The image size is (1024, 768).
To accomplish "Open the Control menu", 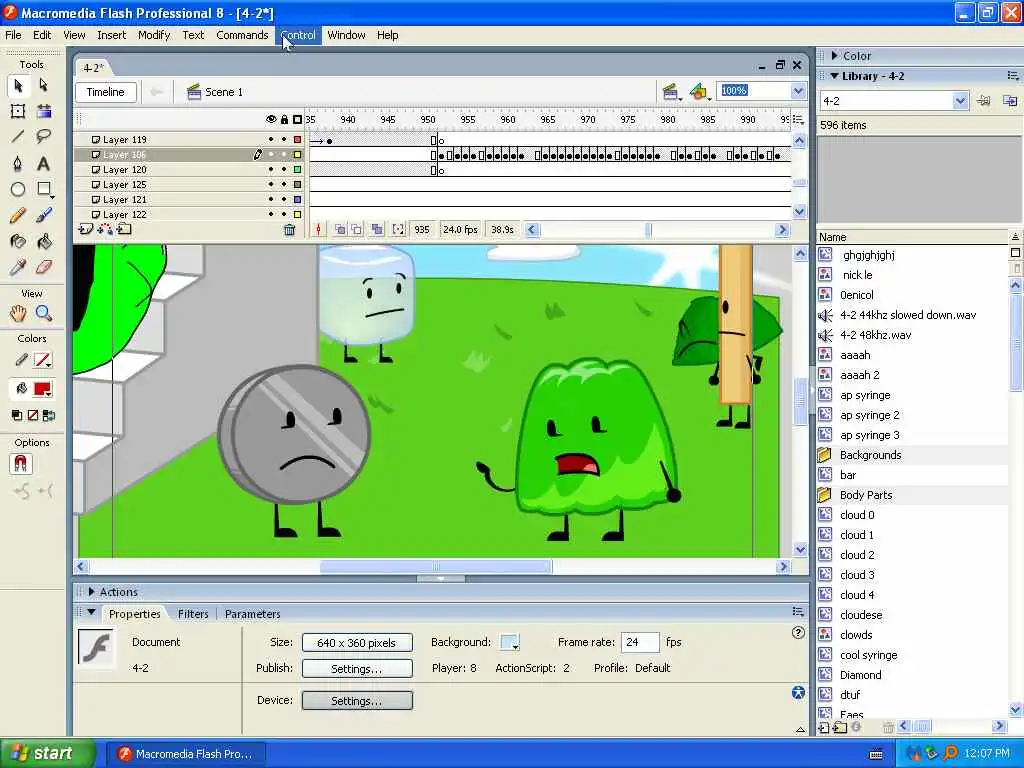I will 298,35.
